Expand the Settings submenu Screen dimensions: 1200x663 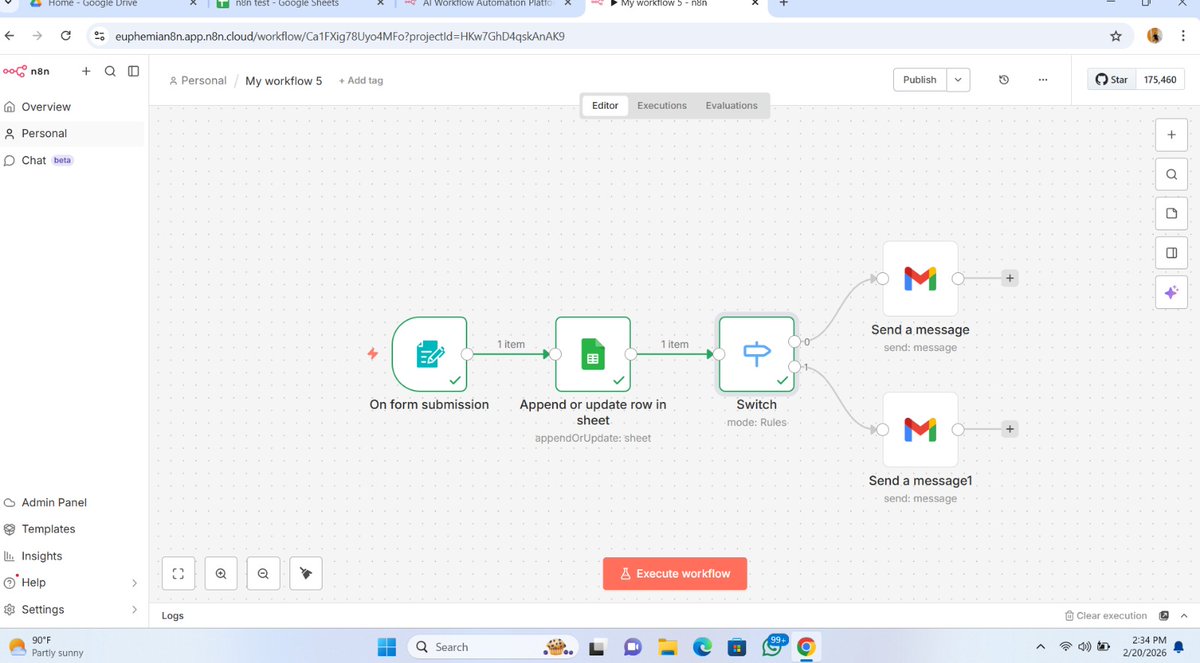135,610
